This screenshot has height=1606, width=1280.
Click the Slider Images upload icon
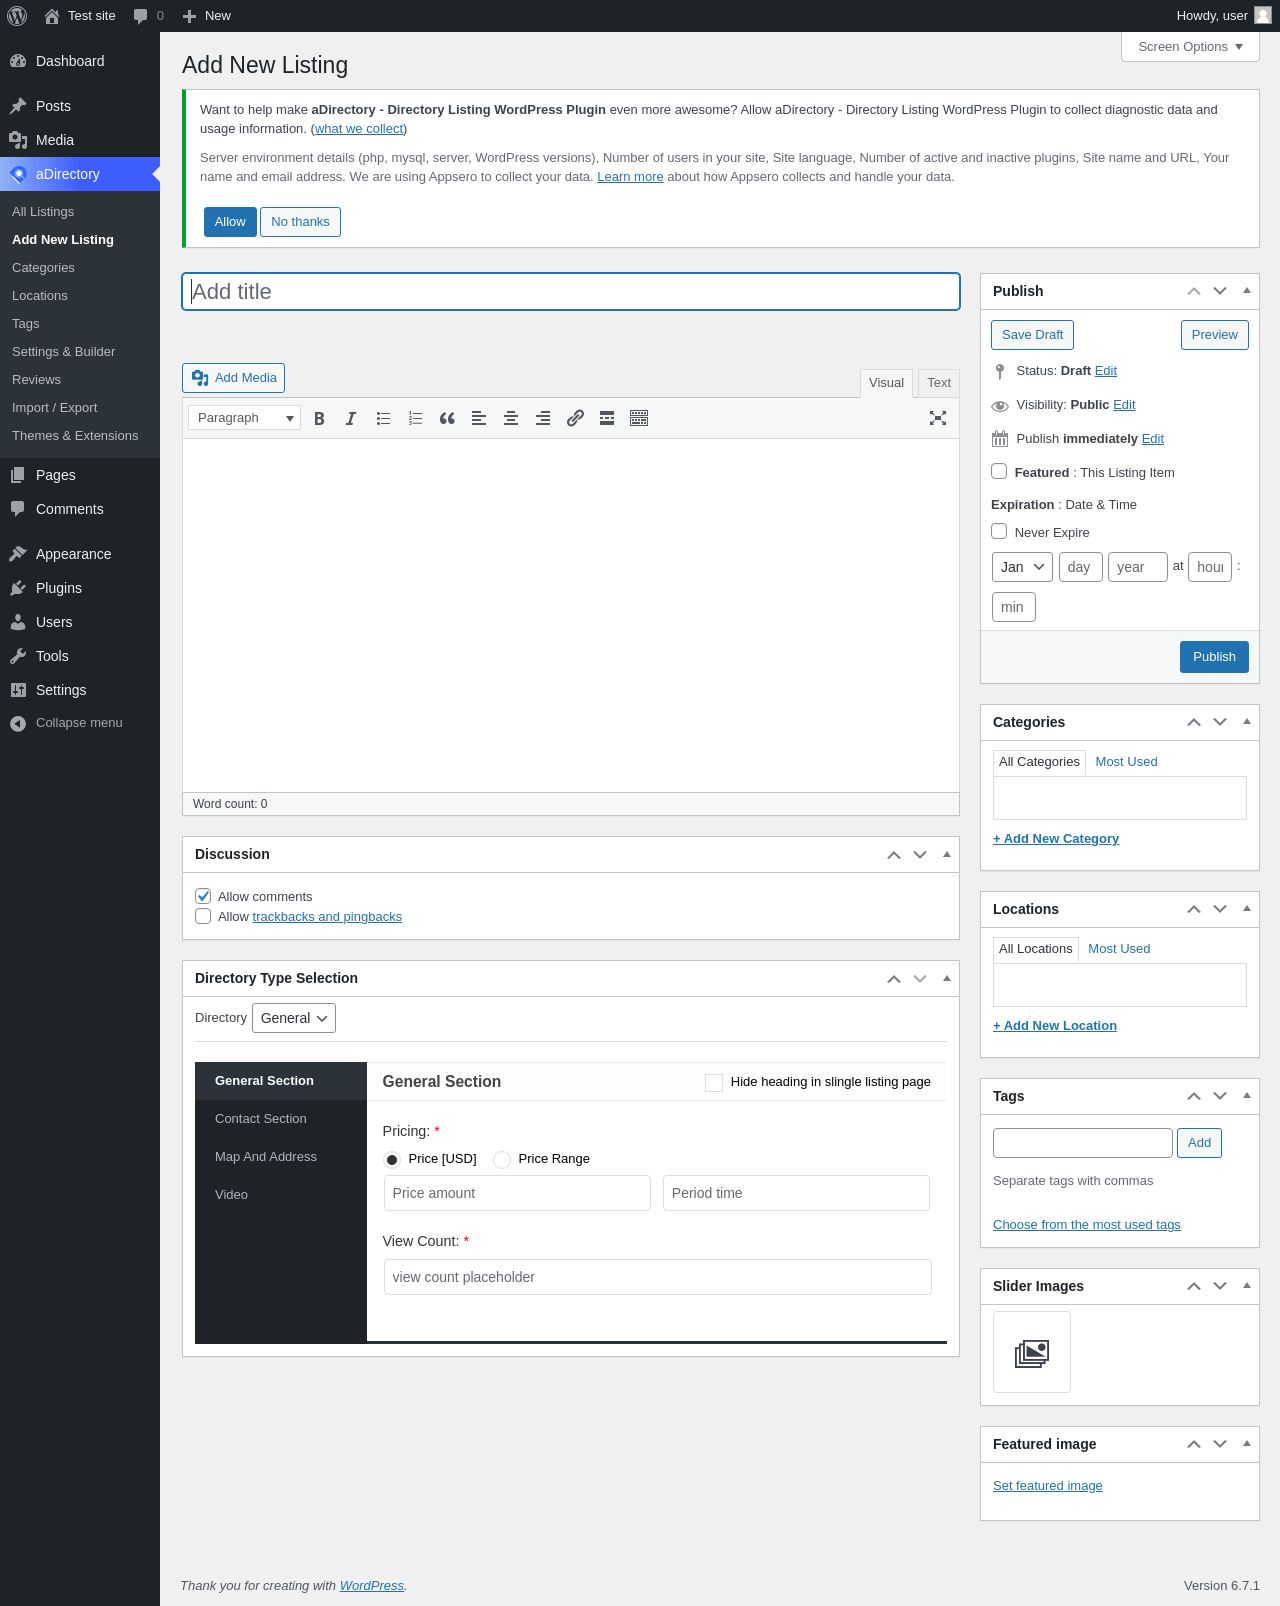(x=1031, y=1352)
